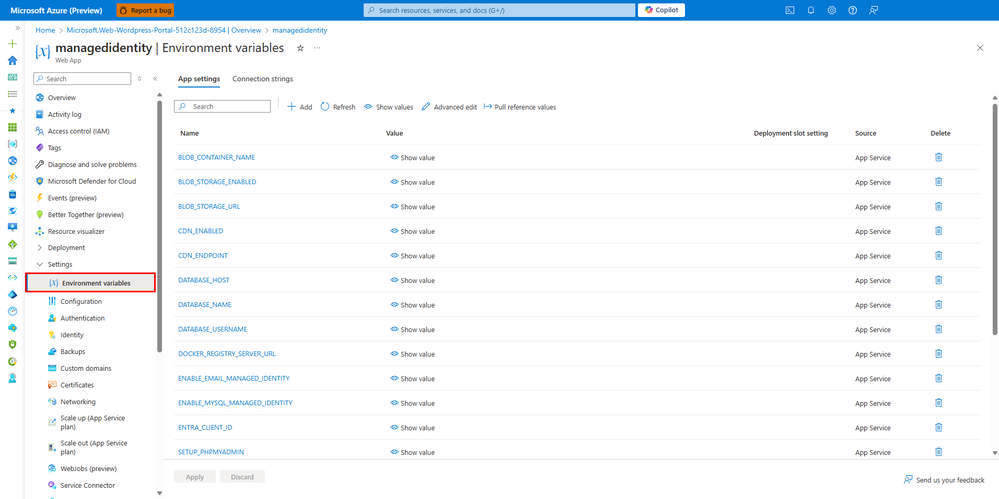Open Diagnose and solve problems
The width and height of the screenshot is (999, 499).
(x=92, y=164)
